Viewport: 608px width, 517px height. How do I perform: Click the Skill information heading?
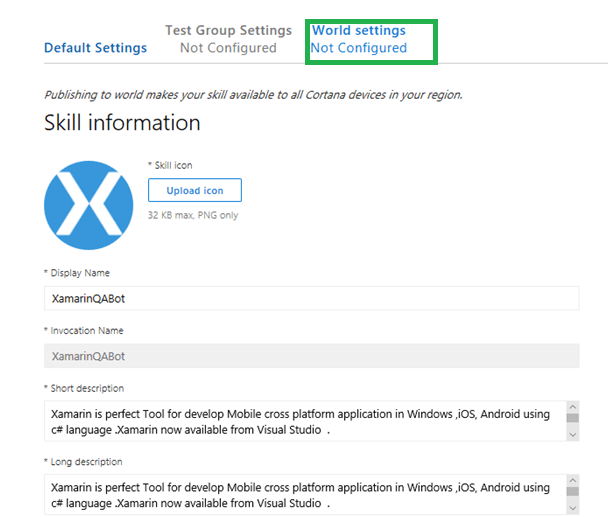(122, 123)
